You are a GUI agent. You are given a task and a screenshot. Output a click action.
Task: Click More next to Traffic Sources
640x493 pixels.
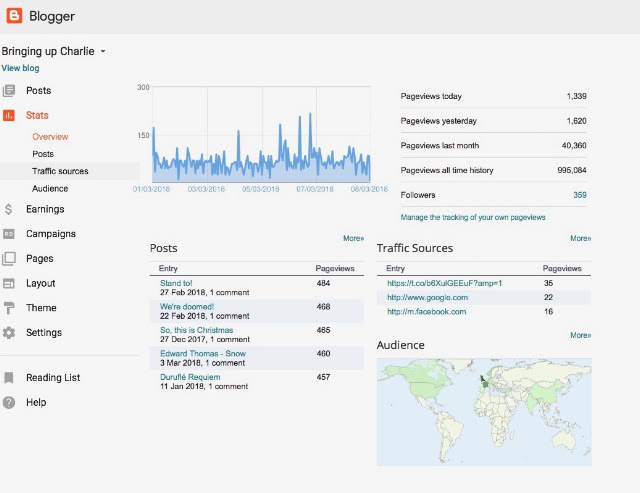(580, 238)
